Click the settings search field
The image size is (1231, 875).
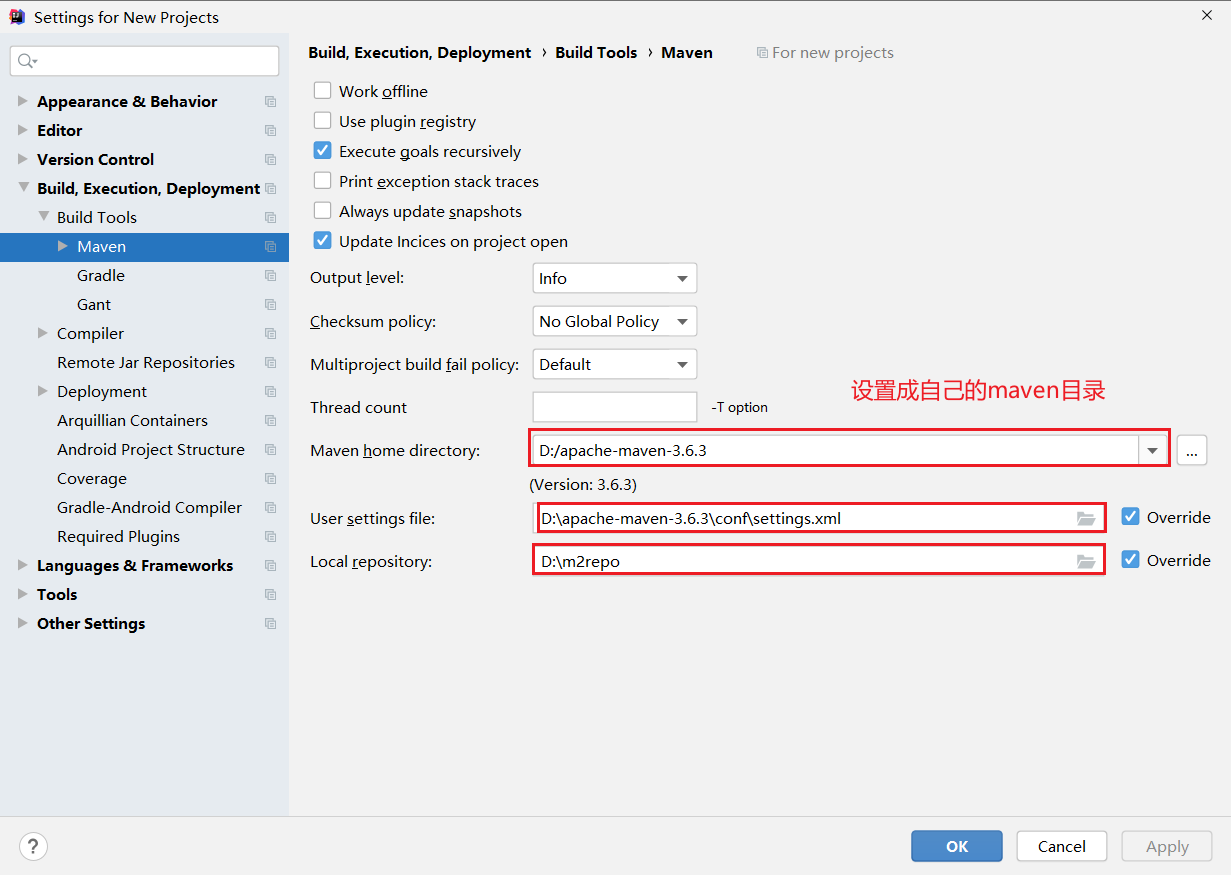pos(145,61)
